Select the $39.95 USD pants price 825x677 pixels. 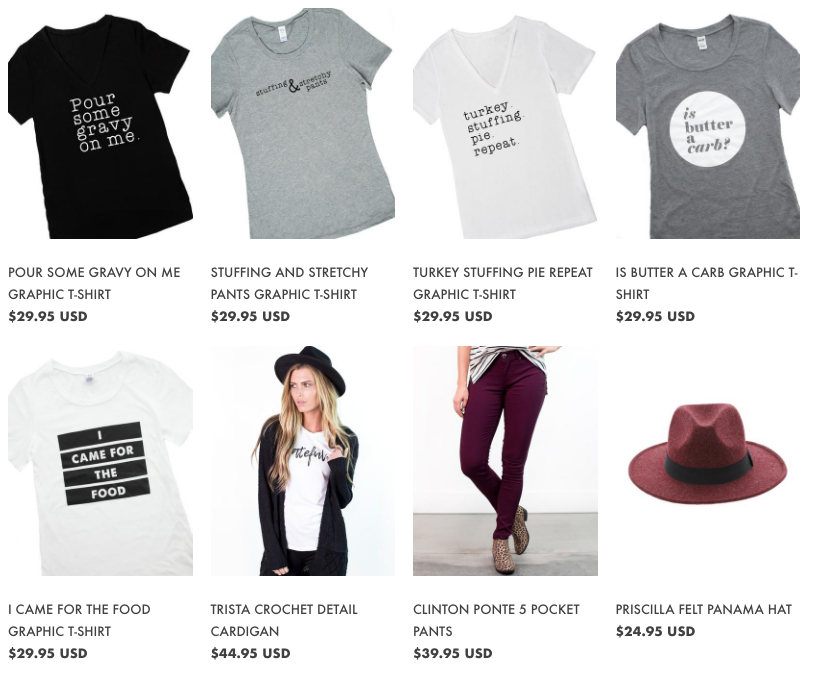coord(452,653)
